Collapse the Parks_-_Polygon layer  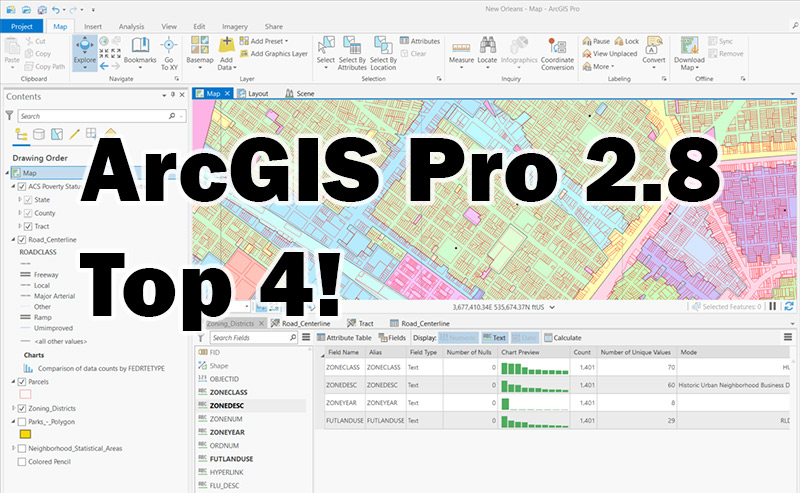[13, 422]
